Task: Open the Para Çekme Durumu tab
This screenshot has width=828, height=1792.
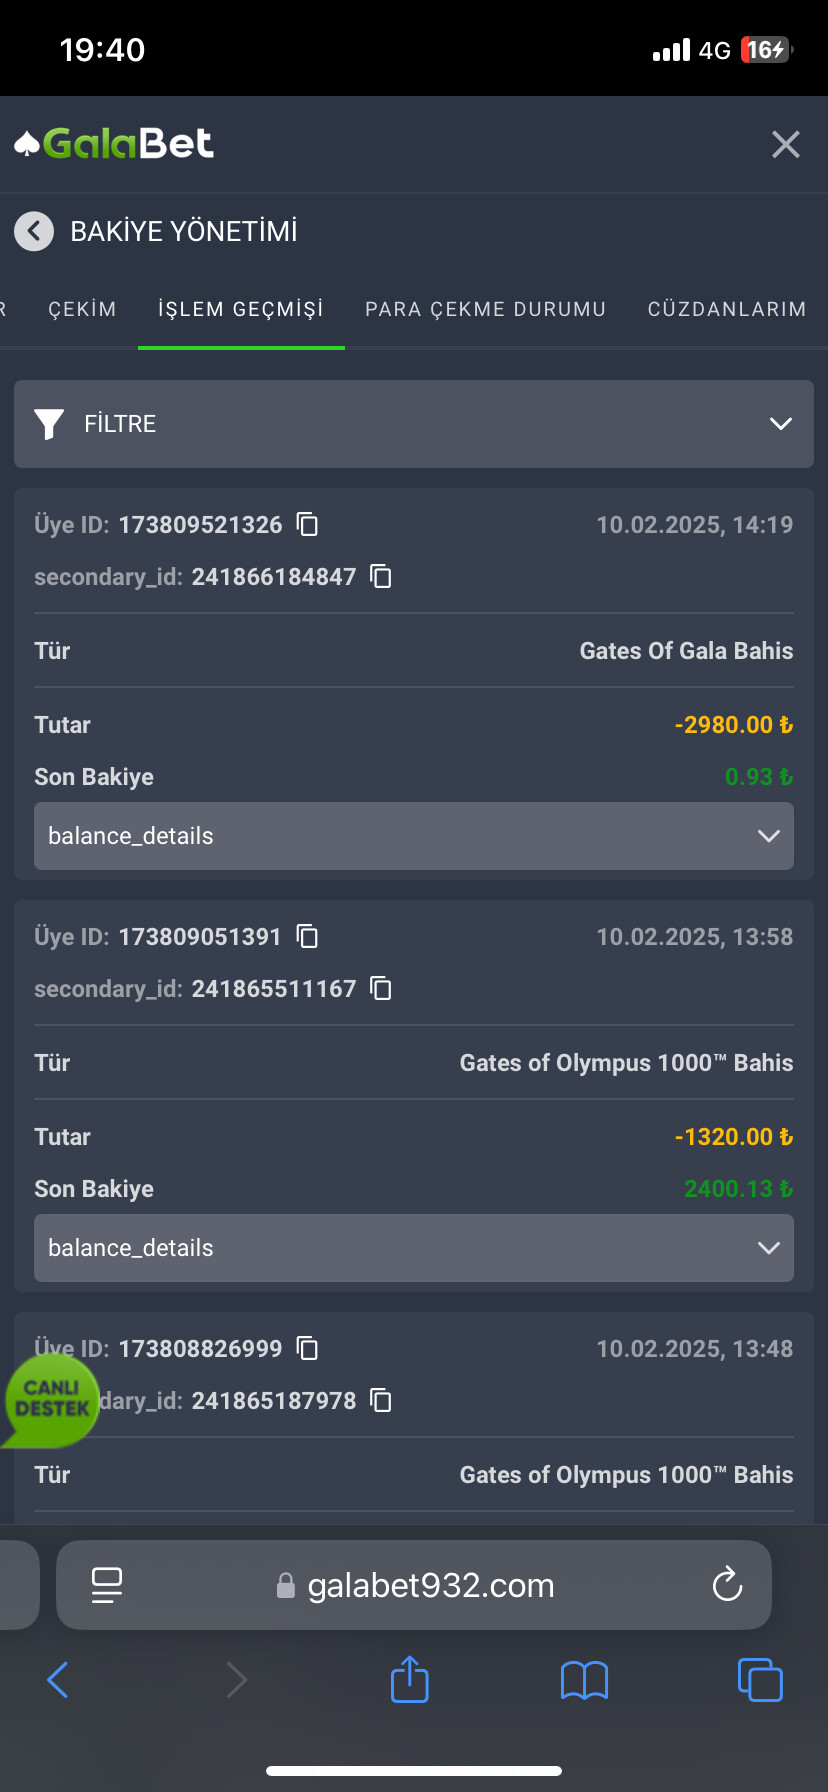Action: pos(485,309)
